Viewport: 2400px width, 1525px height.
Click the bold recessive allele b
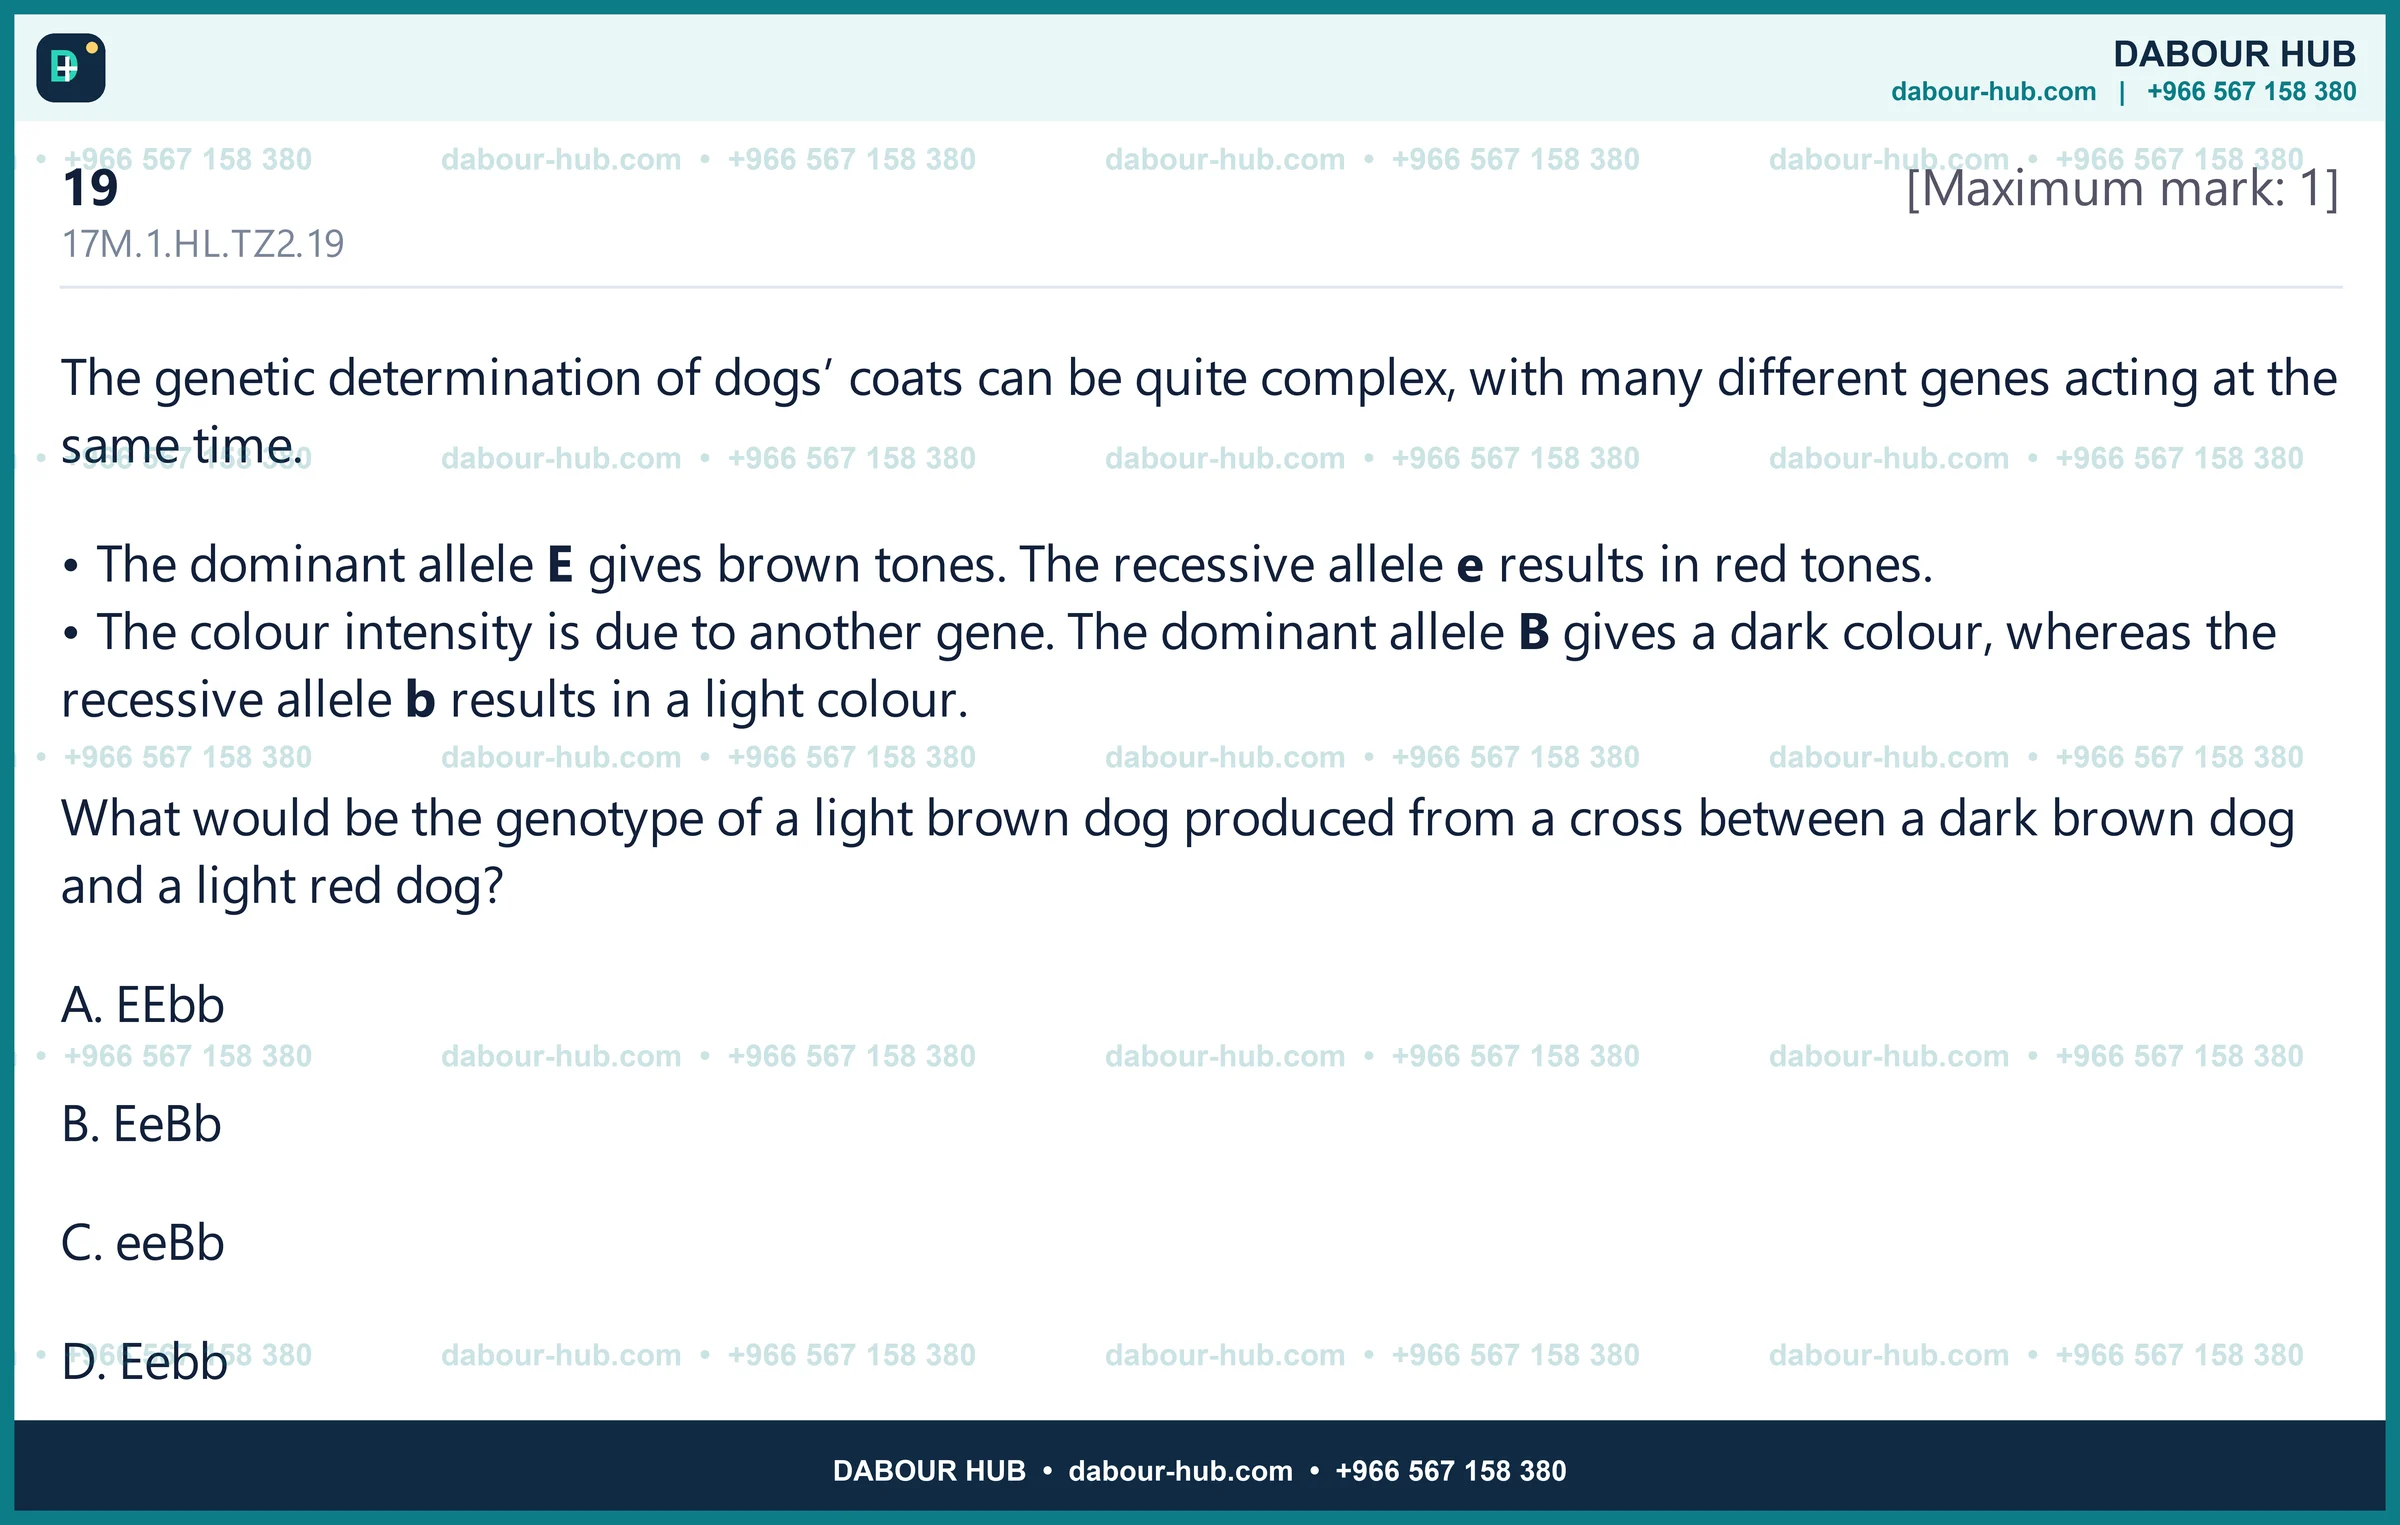pos(420,699)
